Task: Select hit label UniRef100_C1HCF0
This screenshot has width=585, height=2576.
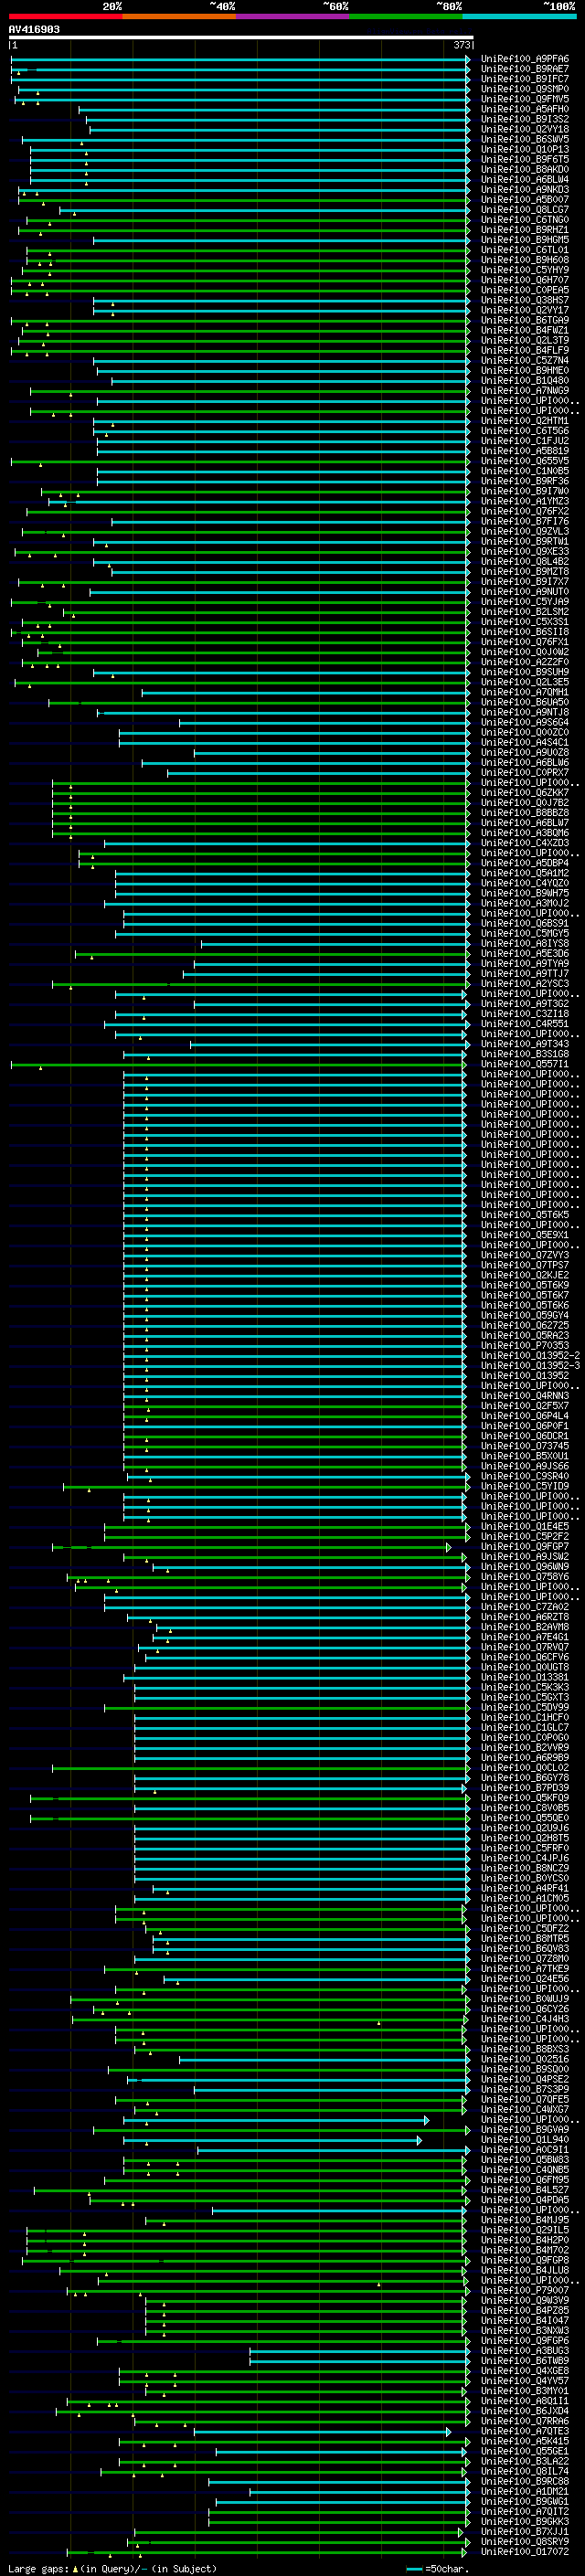Action: click(x=525, y=1718)
